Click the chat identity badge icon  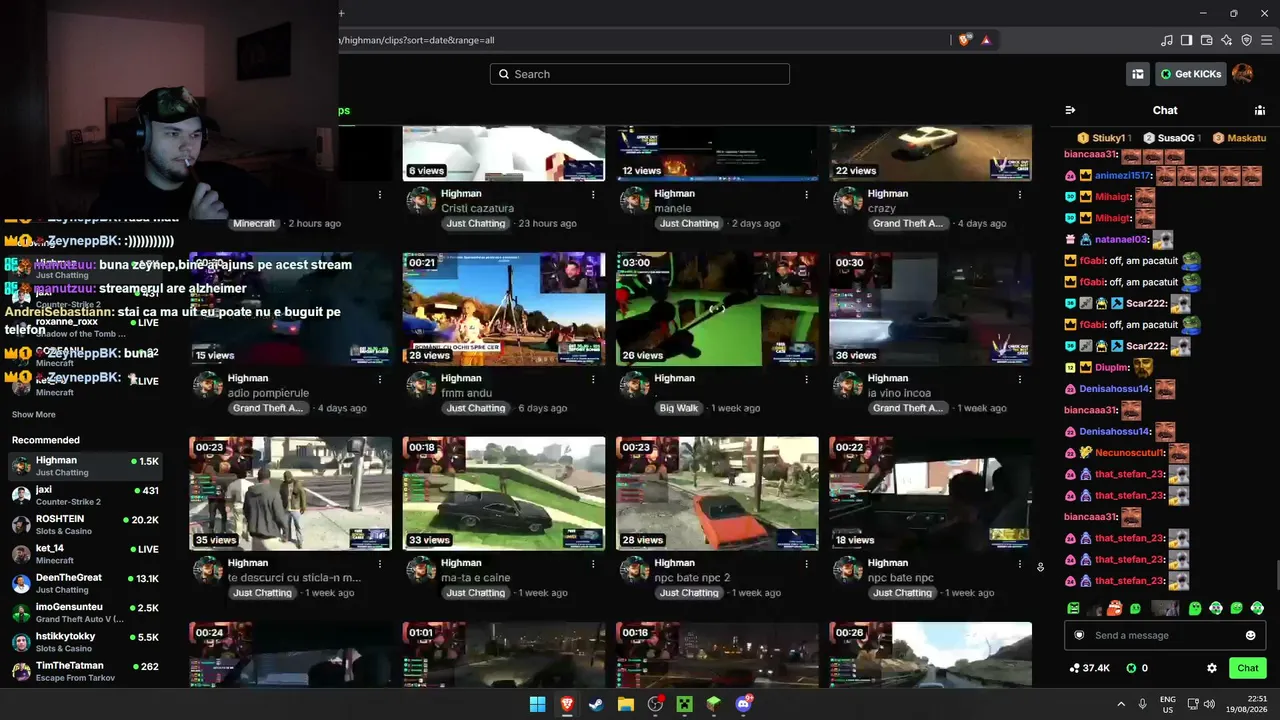pos(1079,635)
